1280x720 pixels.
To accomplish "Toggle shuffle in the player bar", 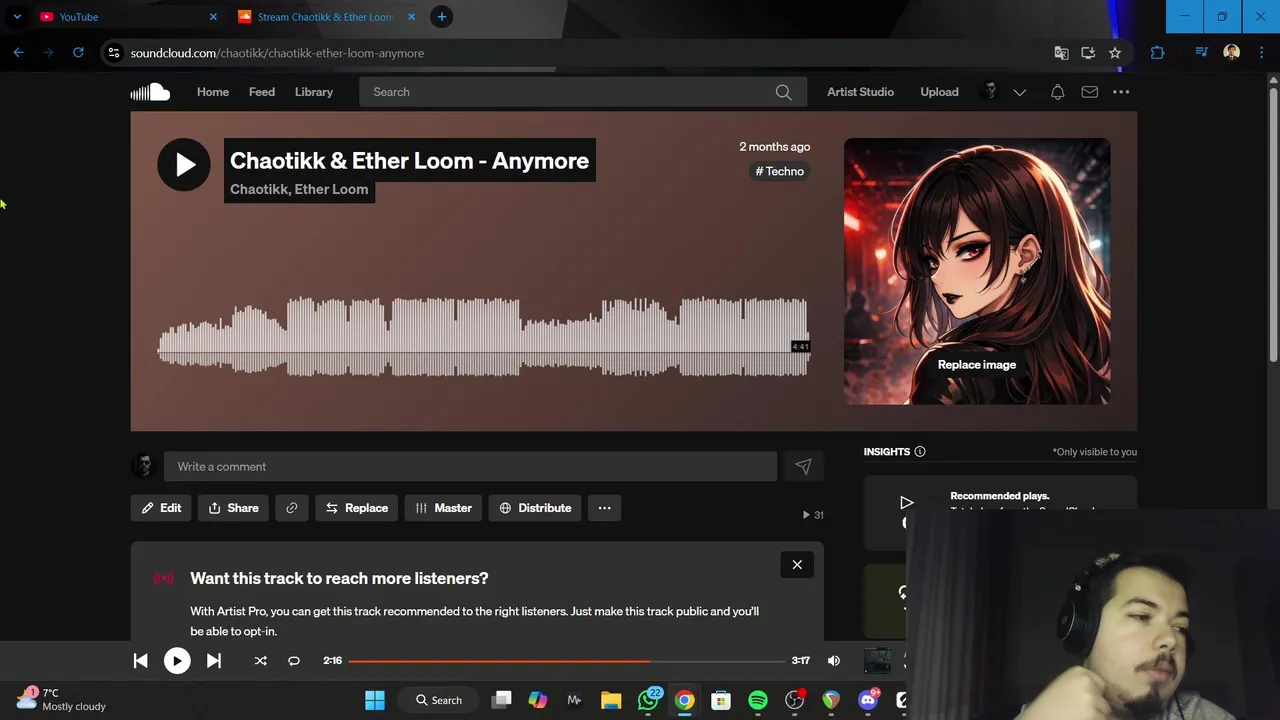I will pos(260,660).
